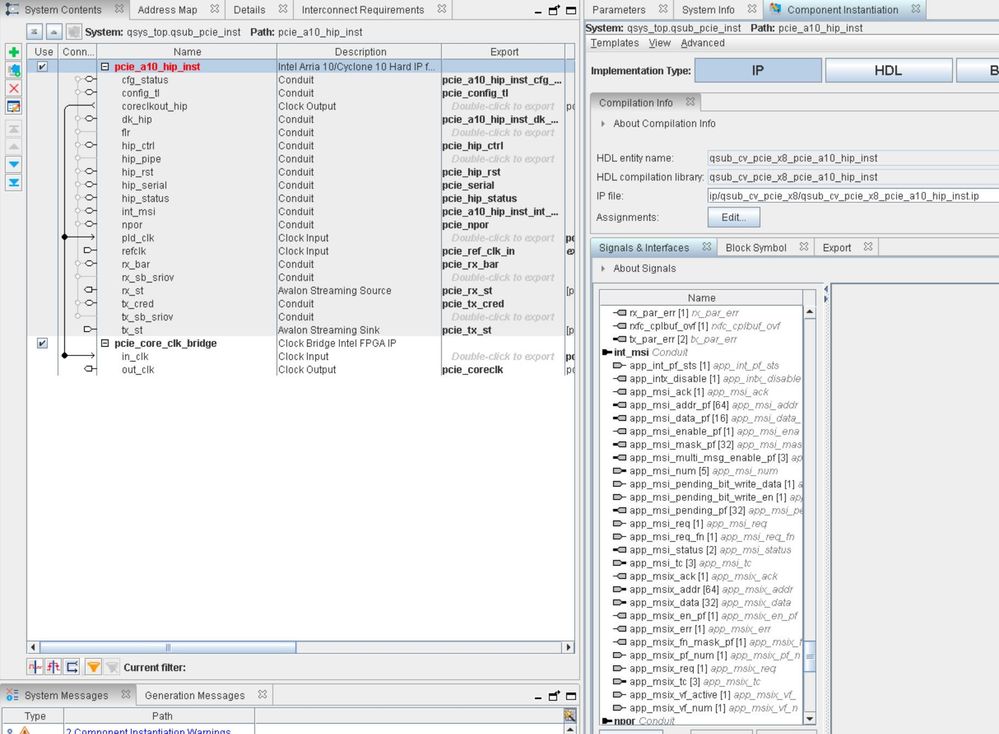
Task: Click the HDL entity name field
Action: click(x=853, y=158)
